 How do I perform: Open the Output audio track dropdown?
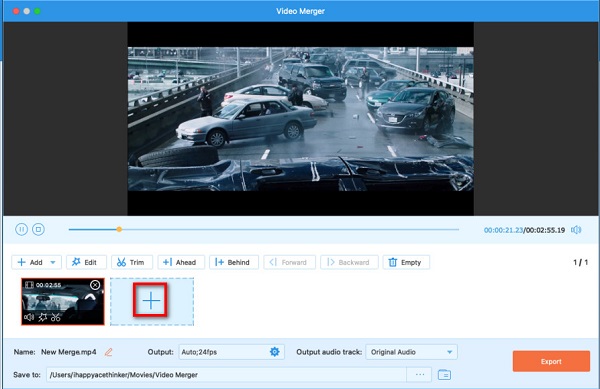(x=412, y=352)
